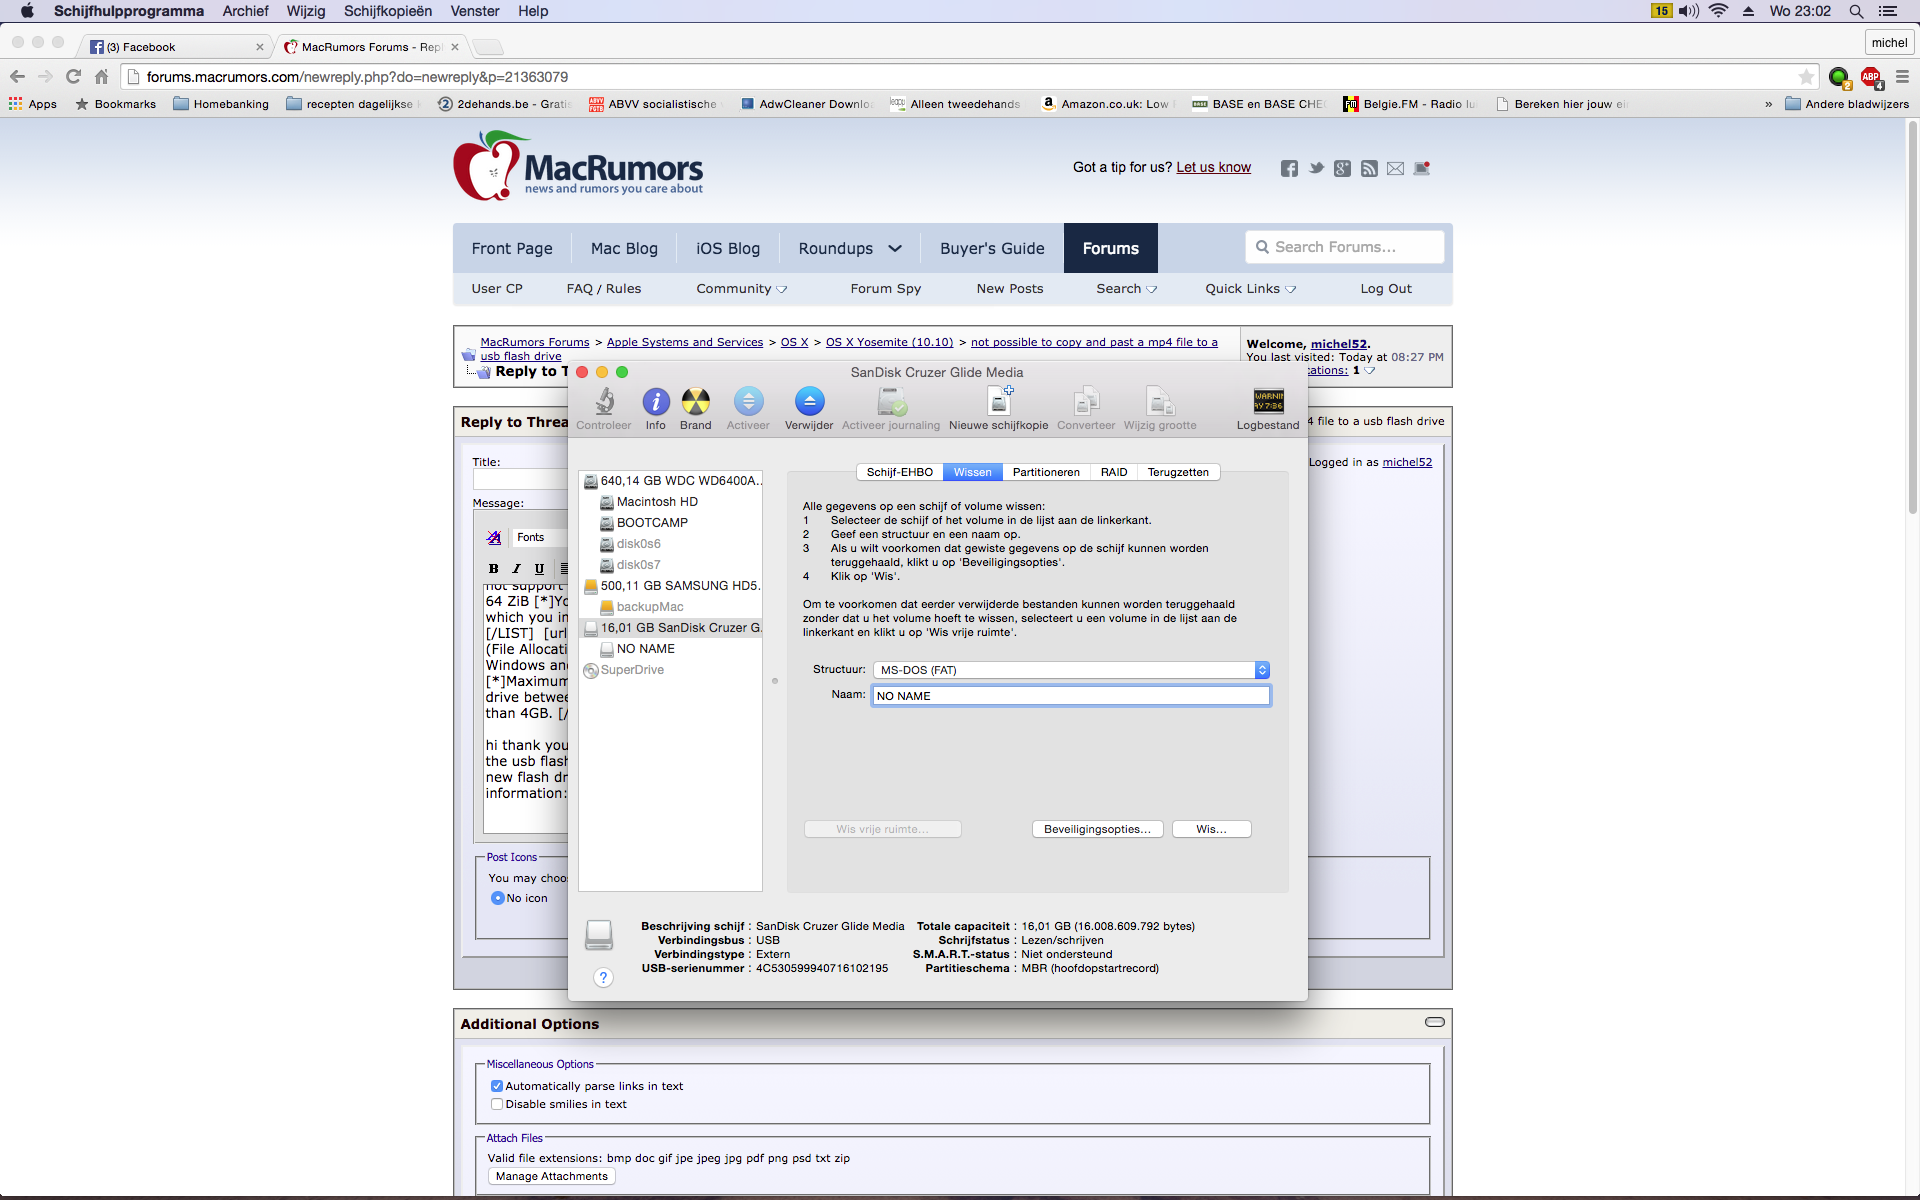The height and width of the screenshot is (1200, 1920).
Task: Open the Archief menu in menu bar
Action: 245,11
